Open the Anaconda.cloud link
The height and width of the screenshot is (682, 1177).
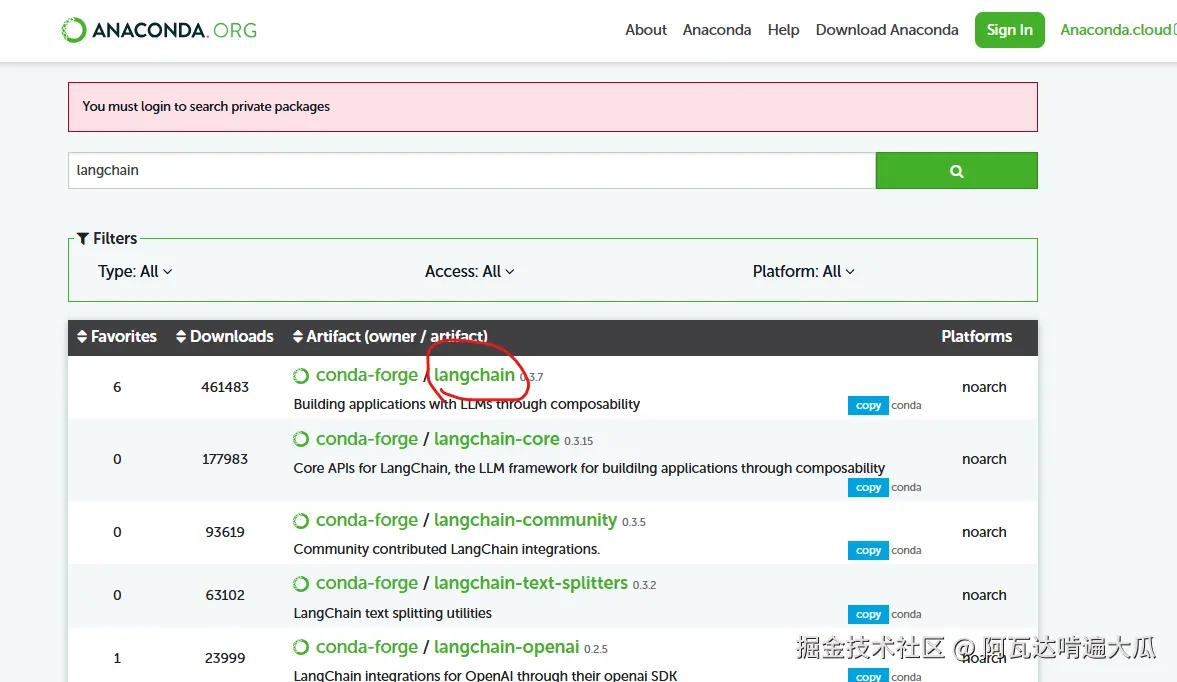tap(1117, 30)
